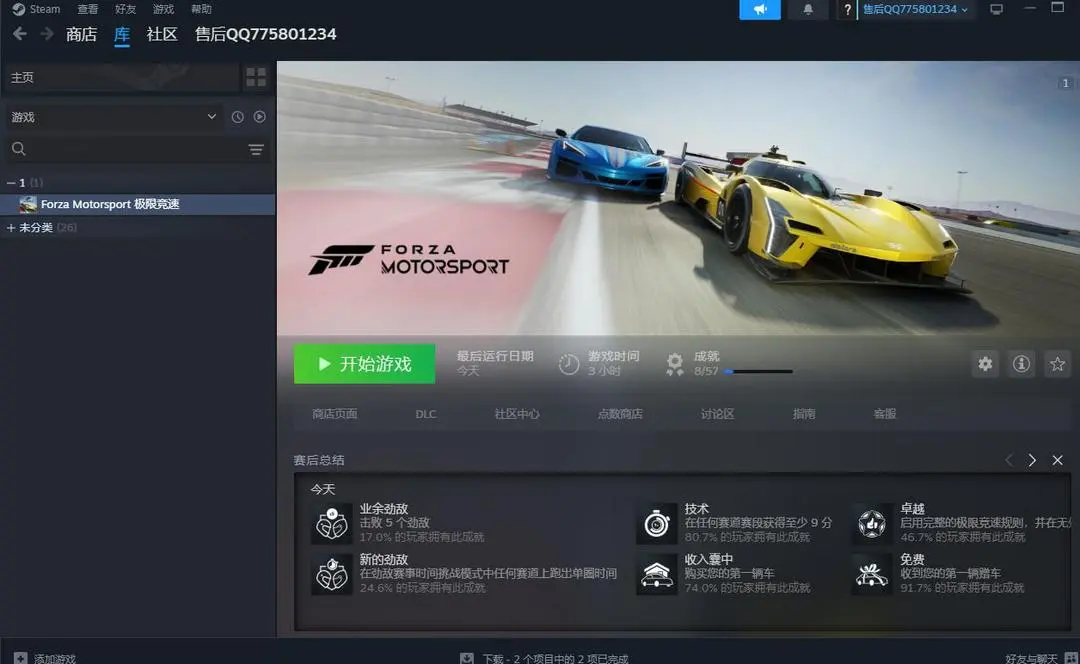Open the 指南 link

coord(804,414)
